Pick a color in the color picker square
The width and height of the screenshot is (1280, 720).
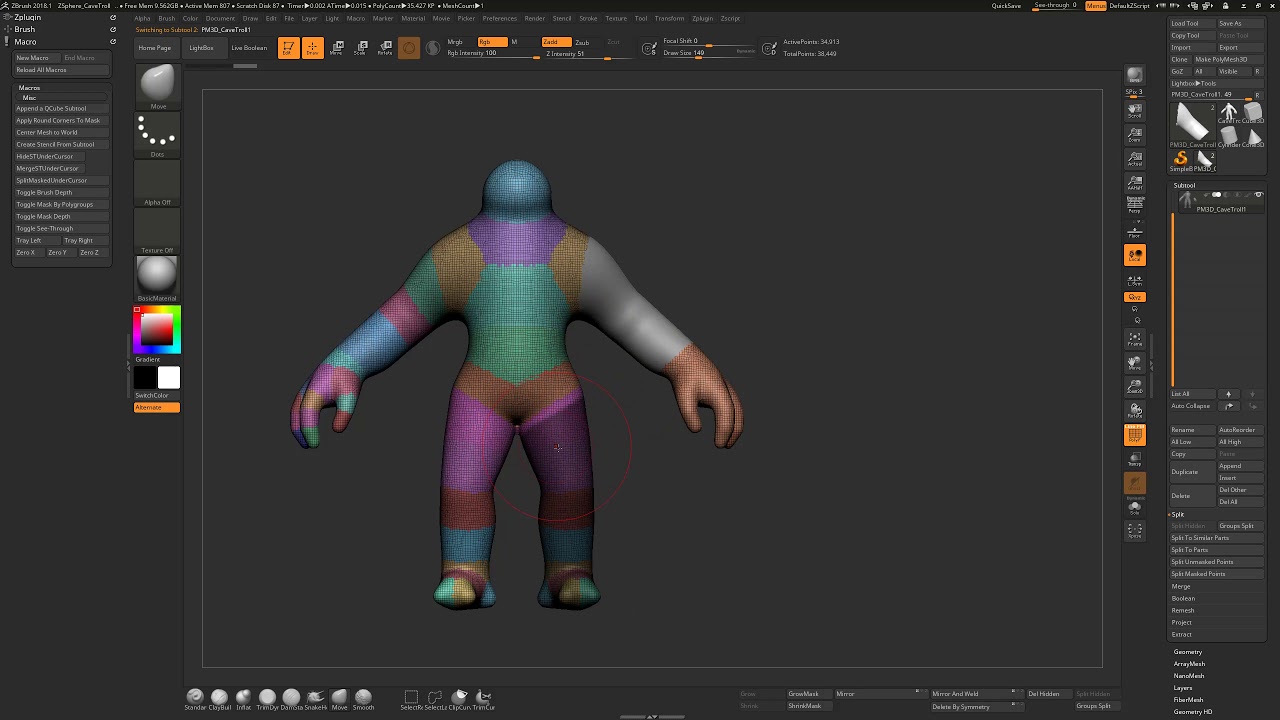157,330
